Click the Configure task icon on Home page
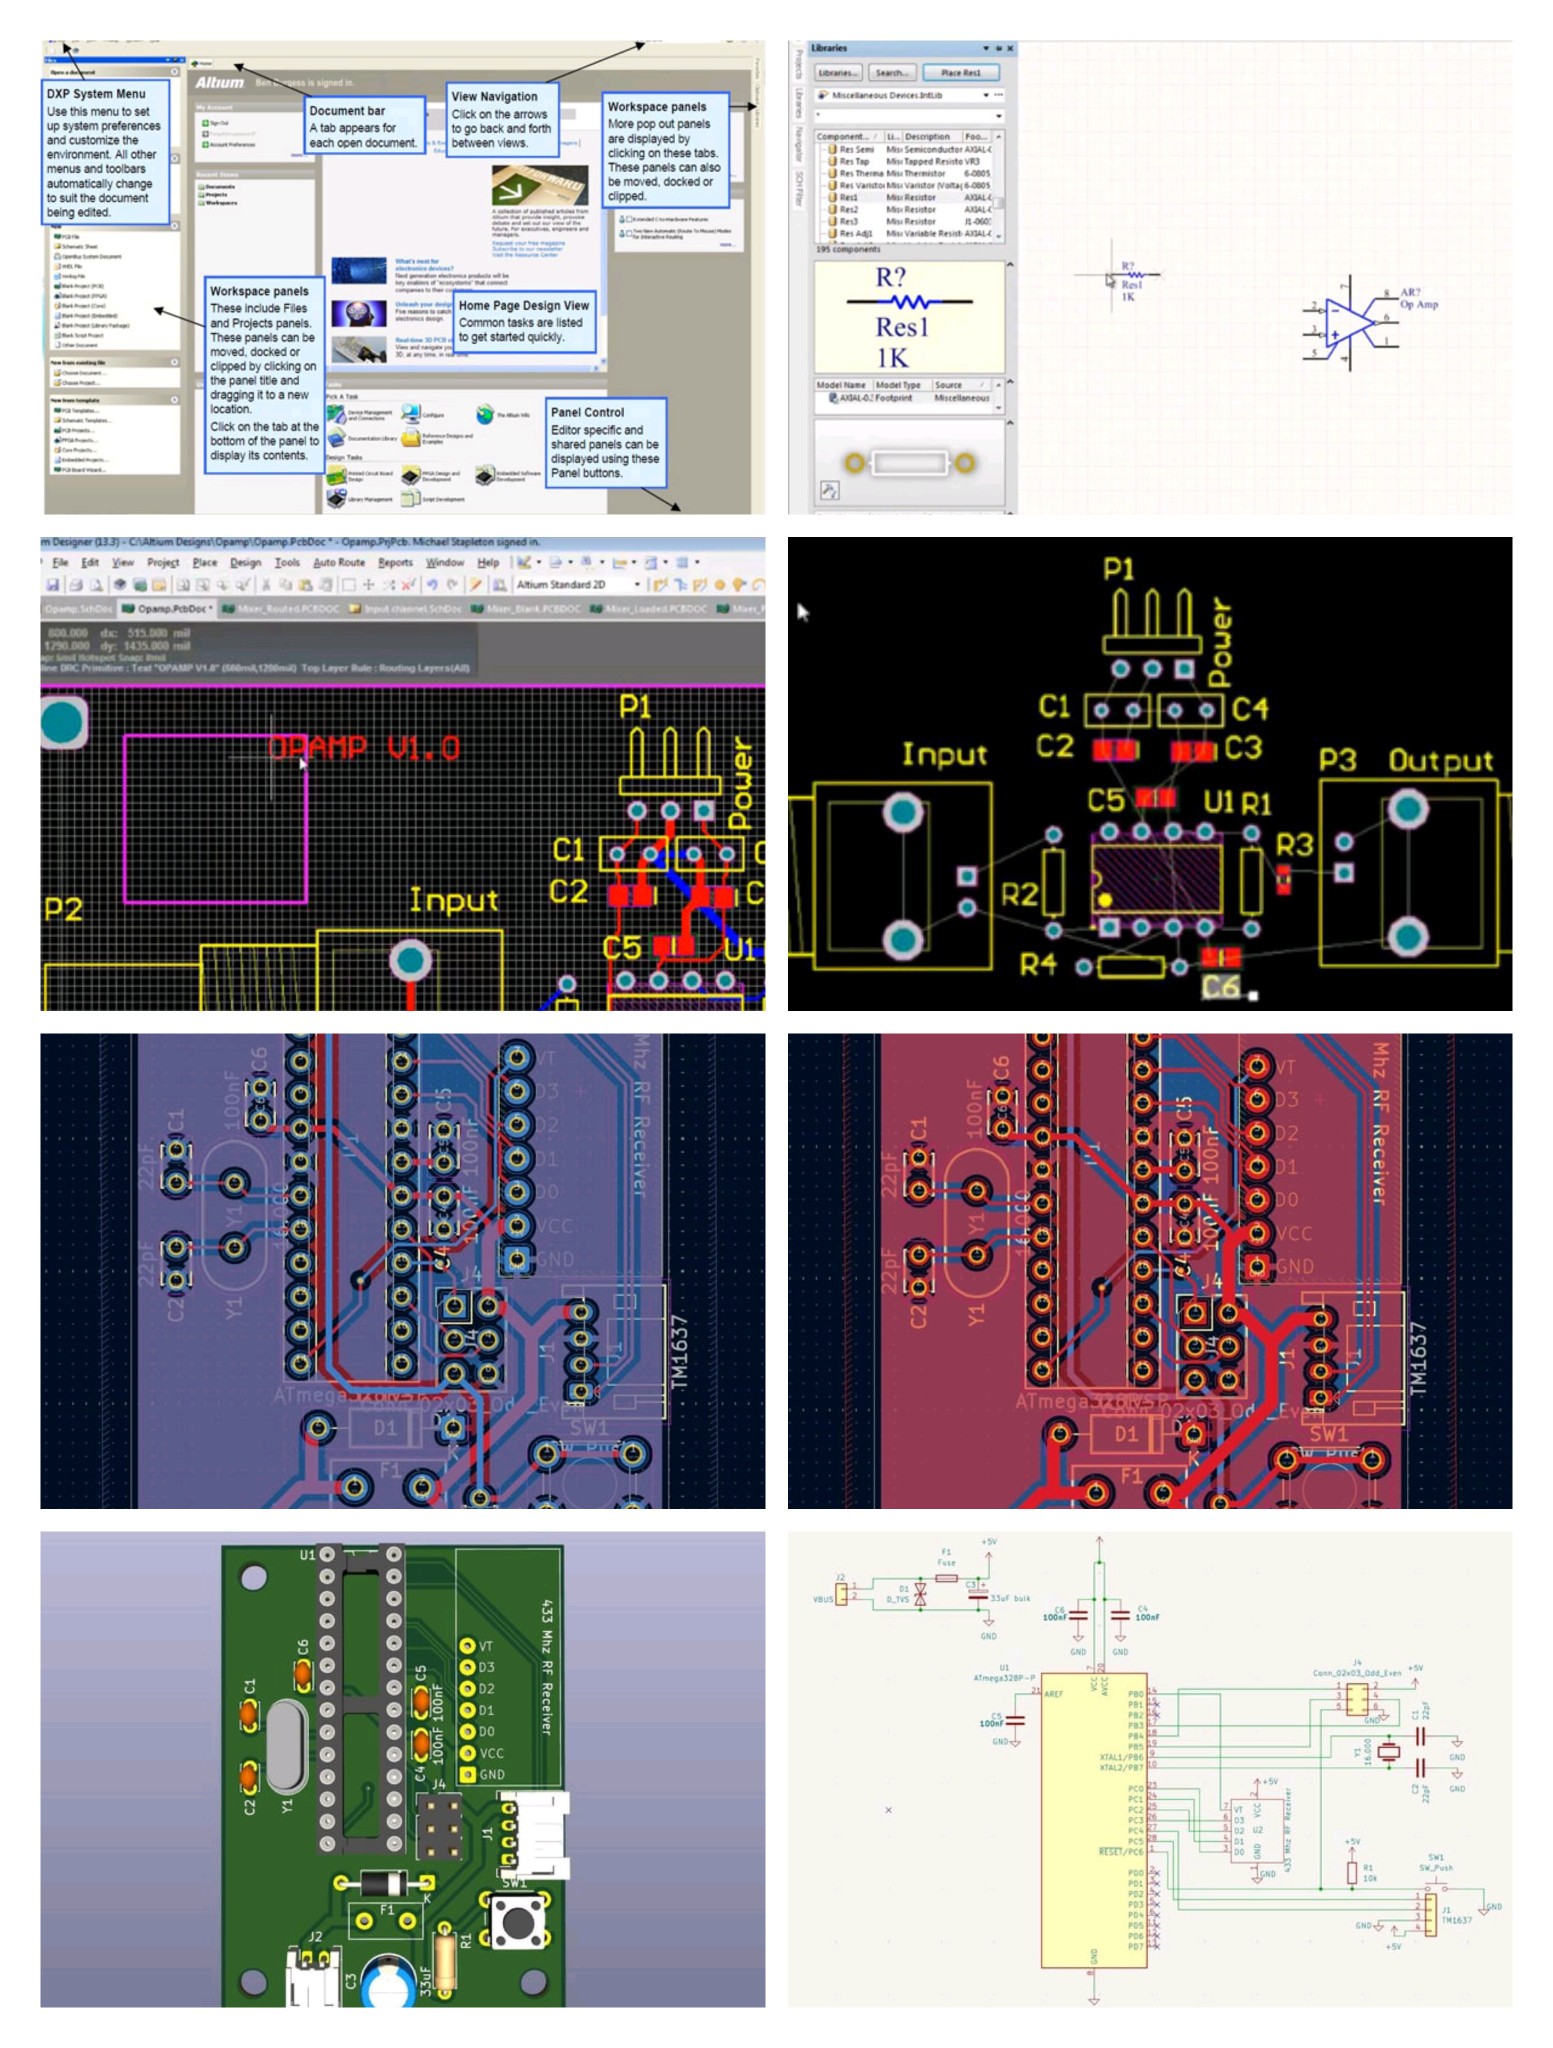The width and height of the screenshot is (1553, 2048). click(x=410, y=414)
